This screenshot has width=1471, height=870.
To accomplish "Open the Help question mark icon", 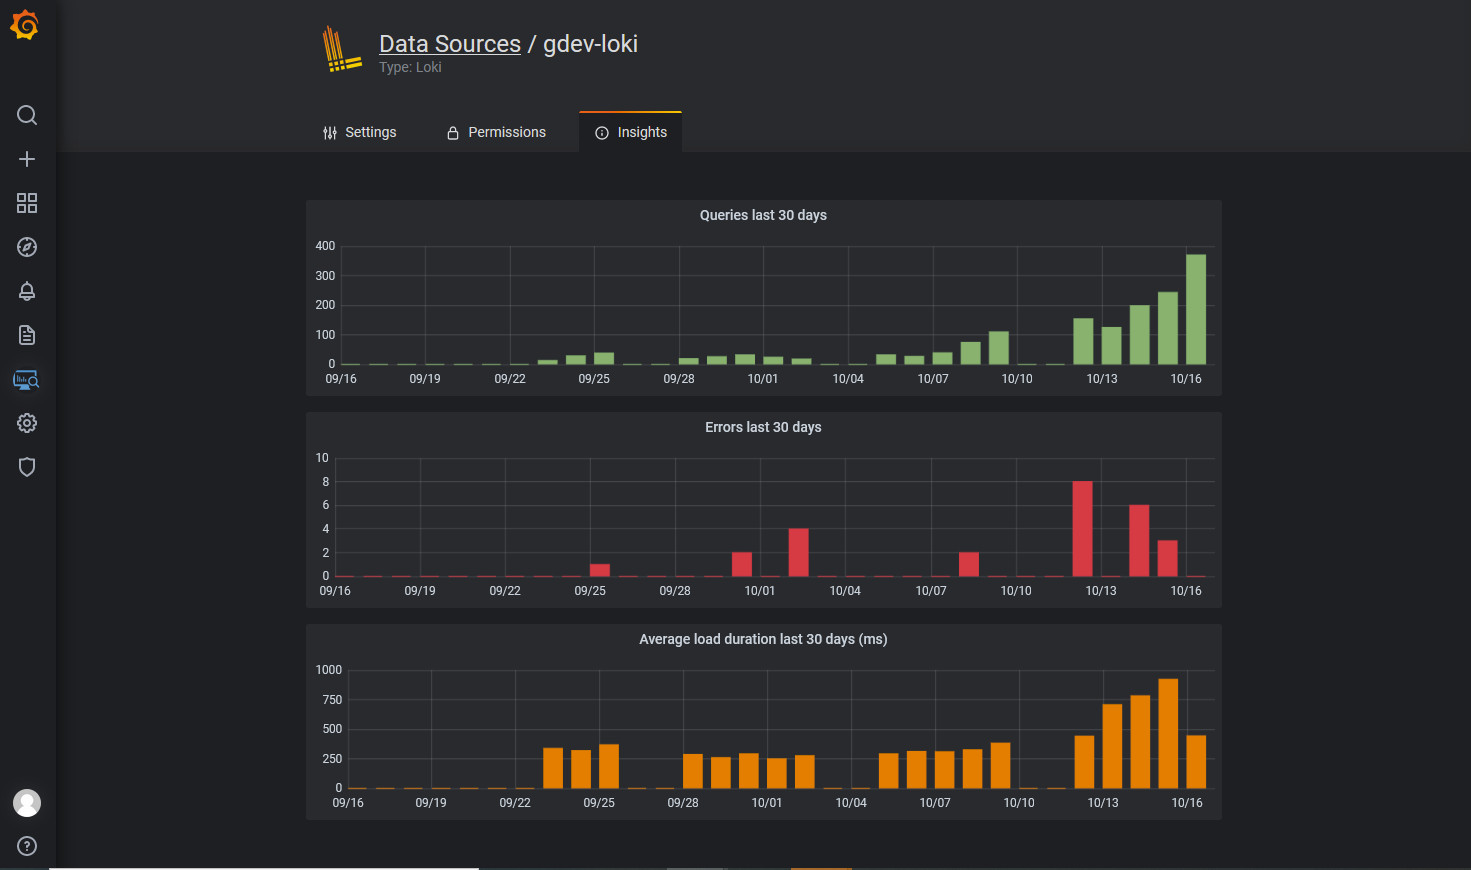I will click(27, 846).
